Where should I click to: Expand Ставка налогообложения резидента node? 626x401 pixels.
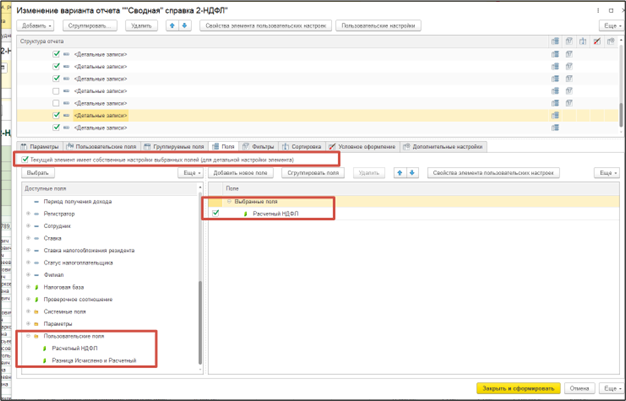pos(28,250)
